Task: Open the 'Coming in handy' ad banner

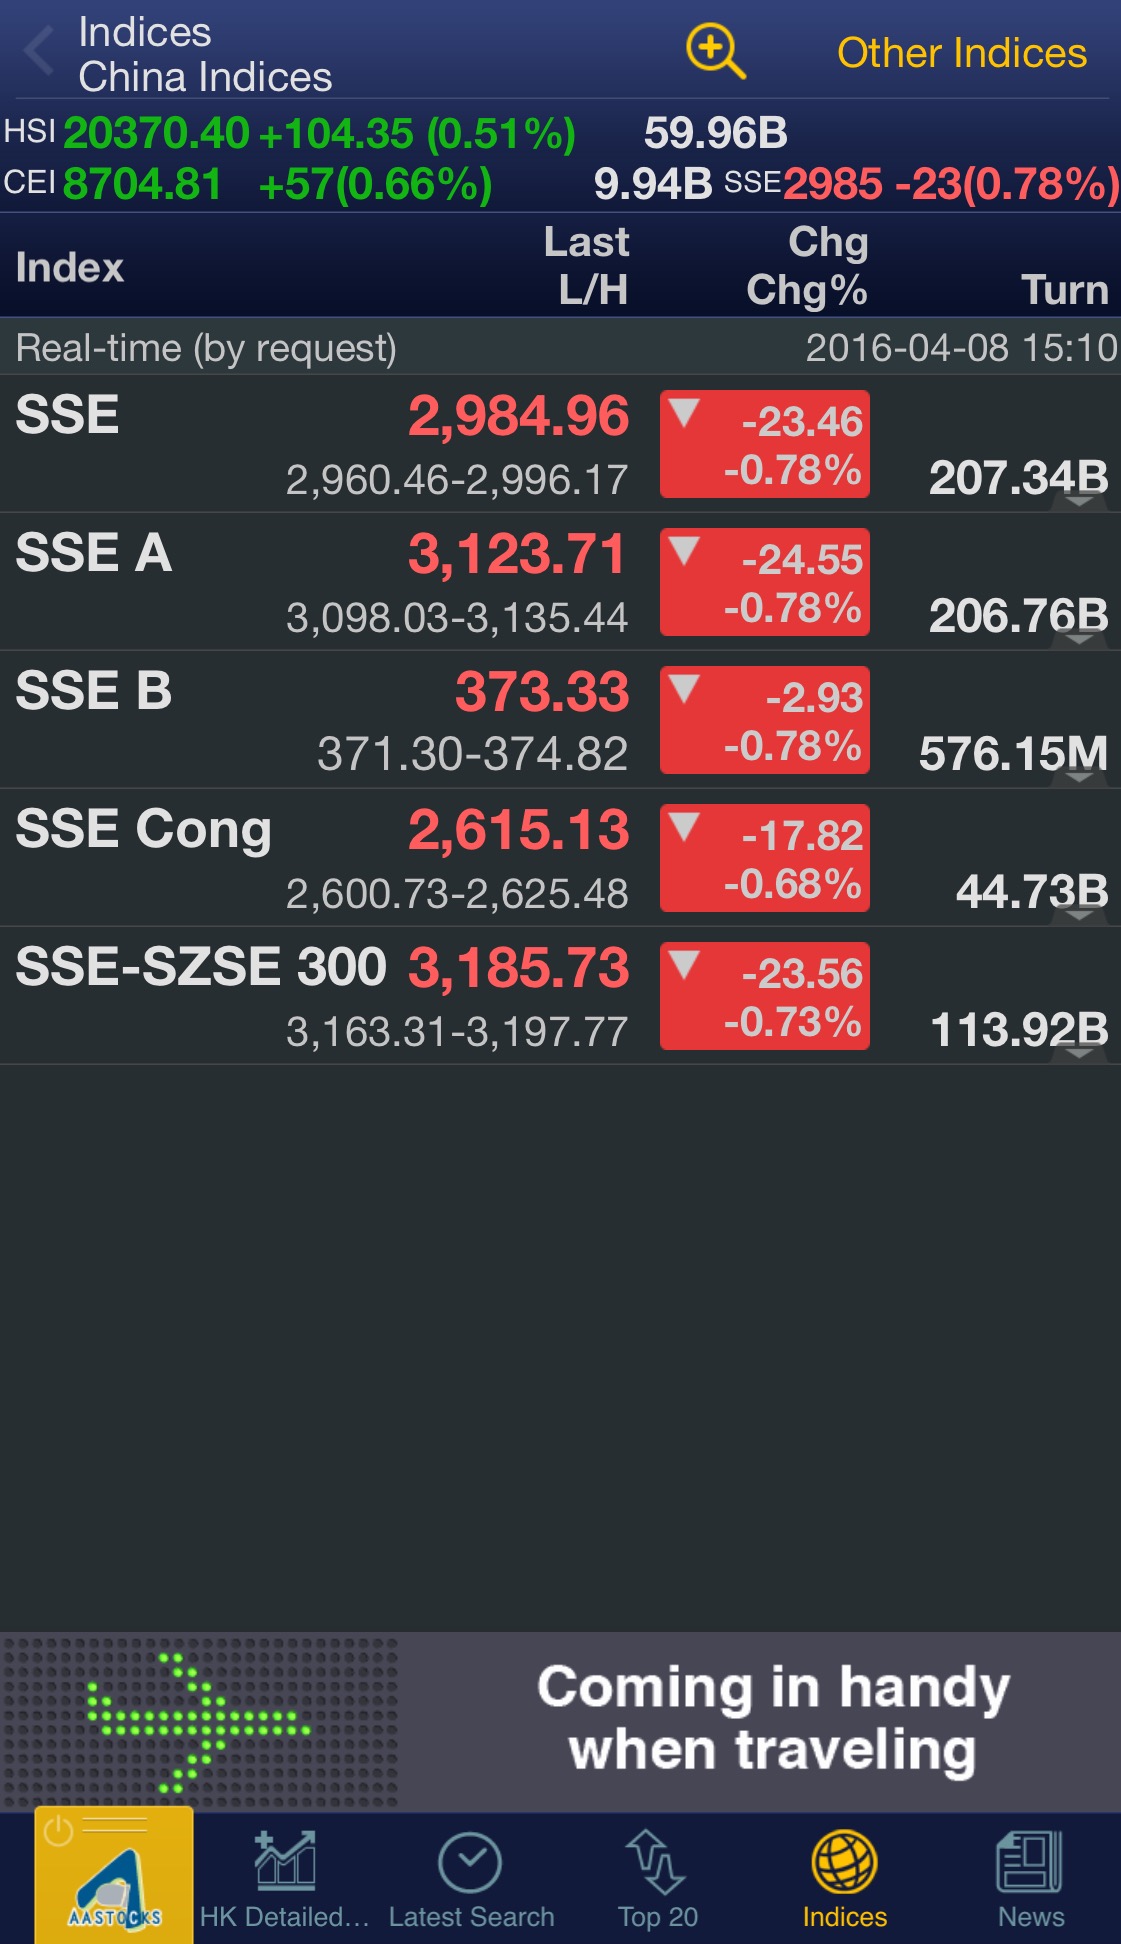Action: 560,1722
